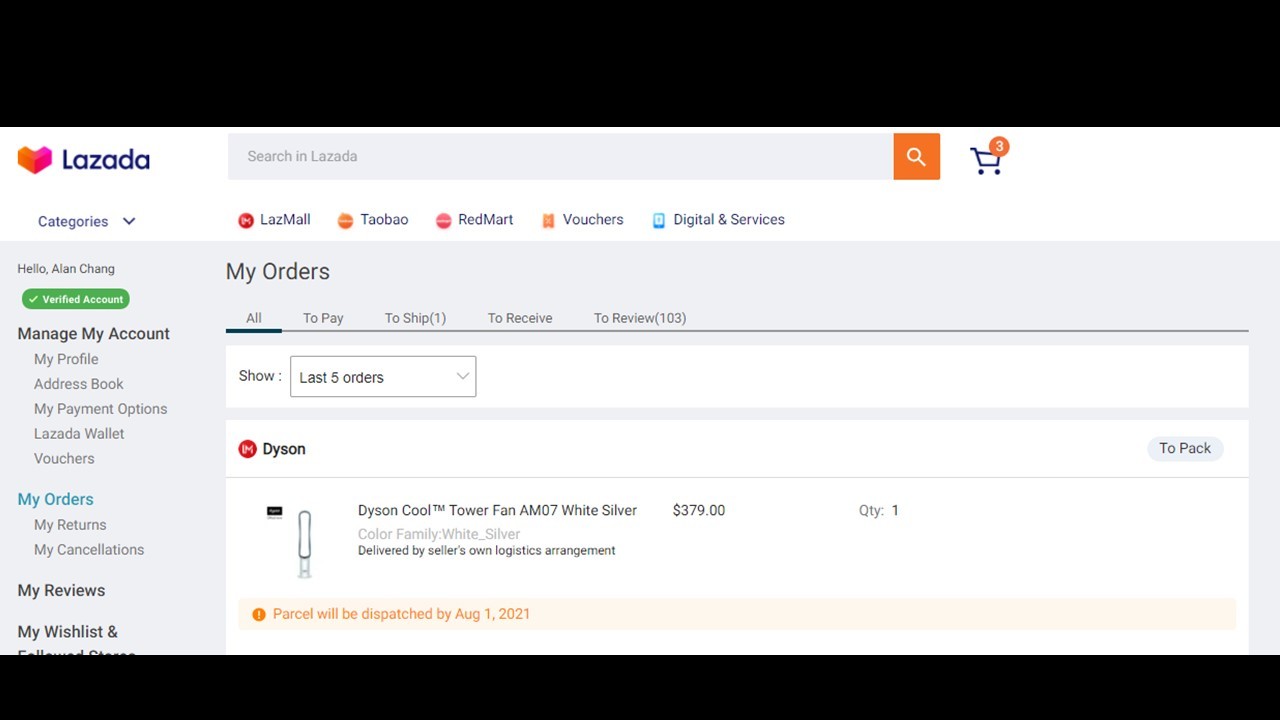
Task: Open the Vouchers link in top navigation
Action: [x=593, y=220]
